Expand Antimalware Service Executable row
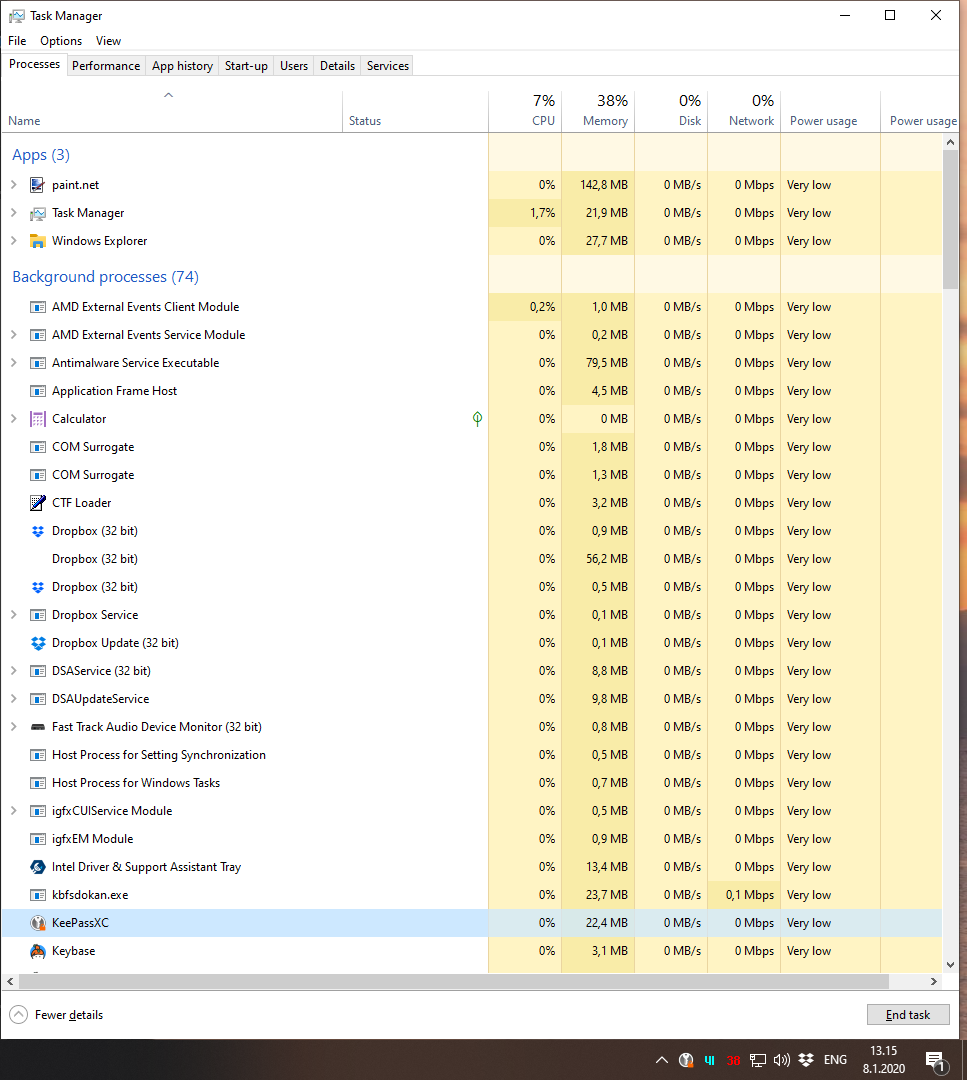This screenshot has height=1080, width=967. (13, 363)
